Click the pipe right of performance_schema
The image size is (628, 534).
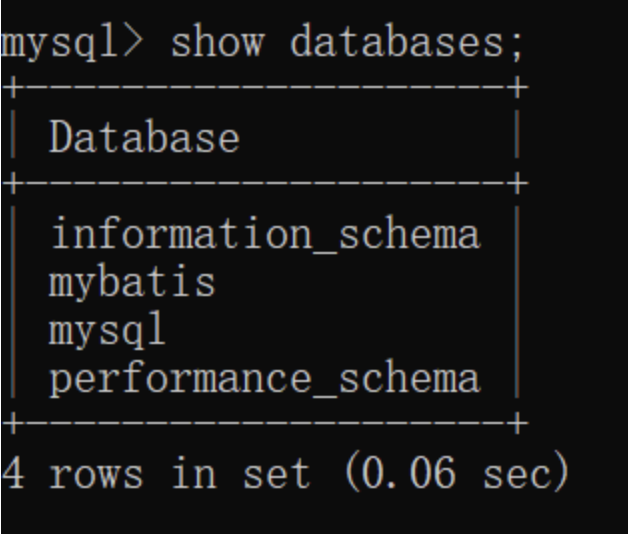tap(515, 378)
